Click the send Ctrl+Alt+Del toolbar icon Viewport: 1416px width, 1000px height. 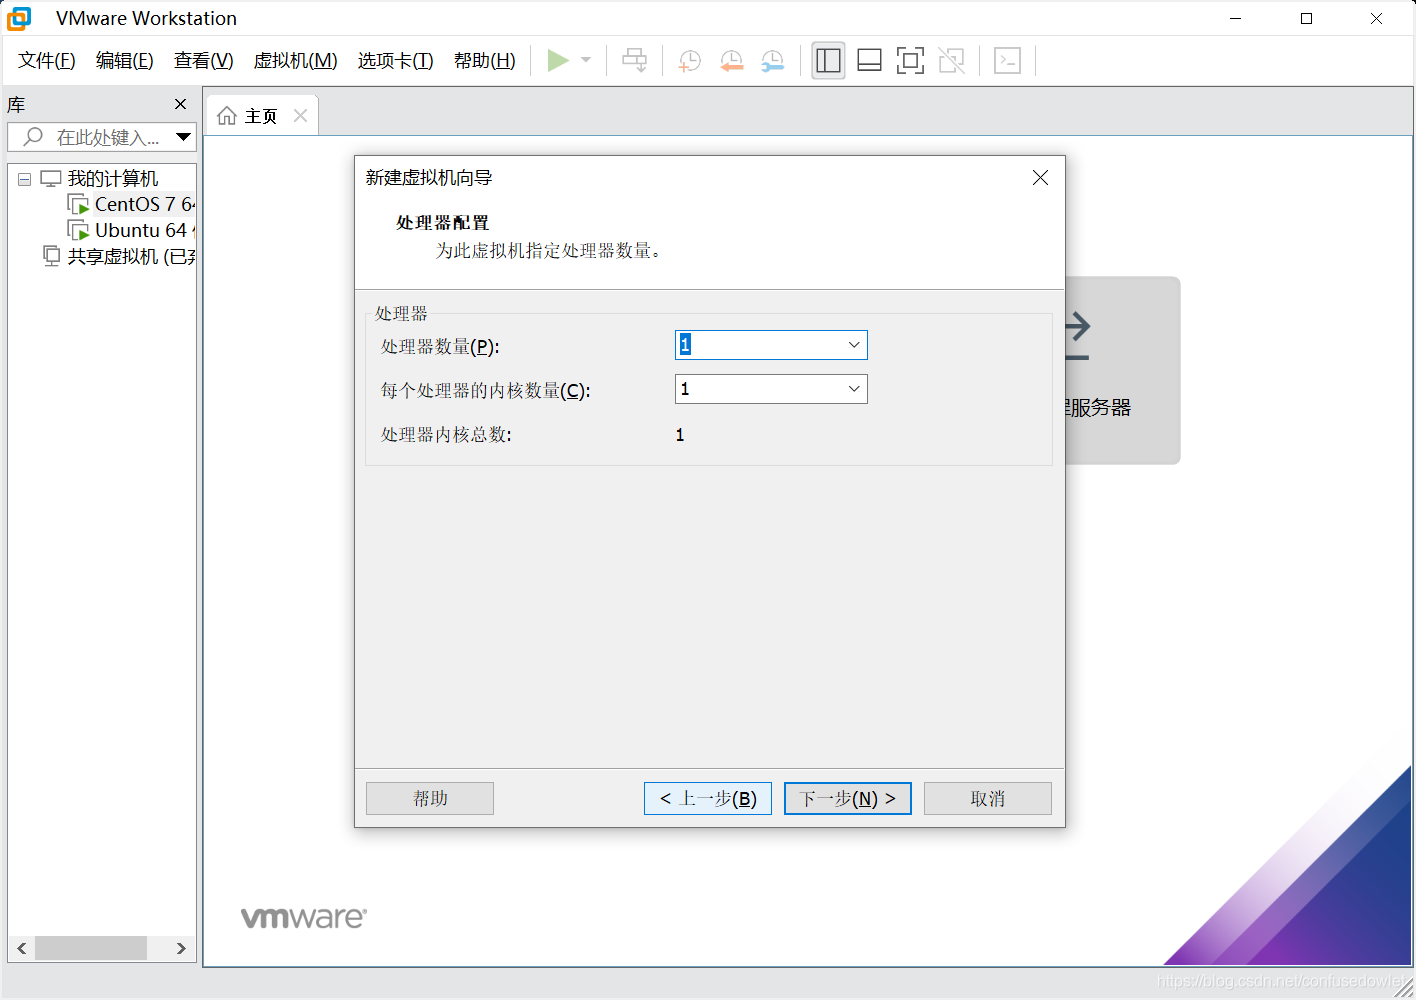[634, 61]
